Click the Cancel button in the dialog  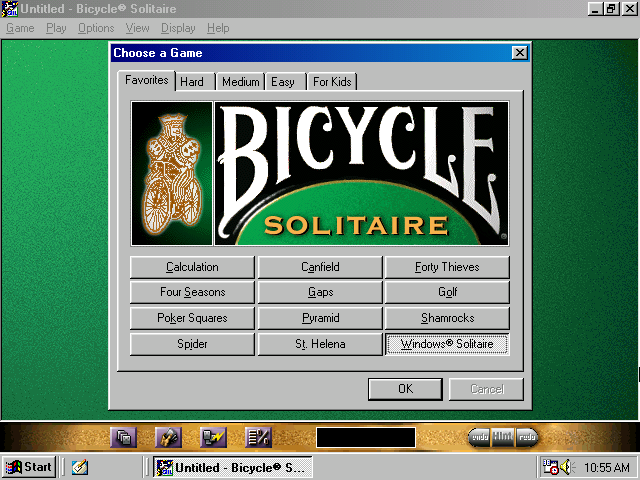tap(487, 389)
